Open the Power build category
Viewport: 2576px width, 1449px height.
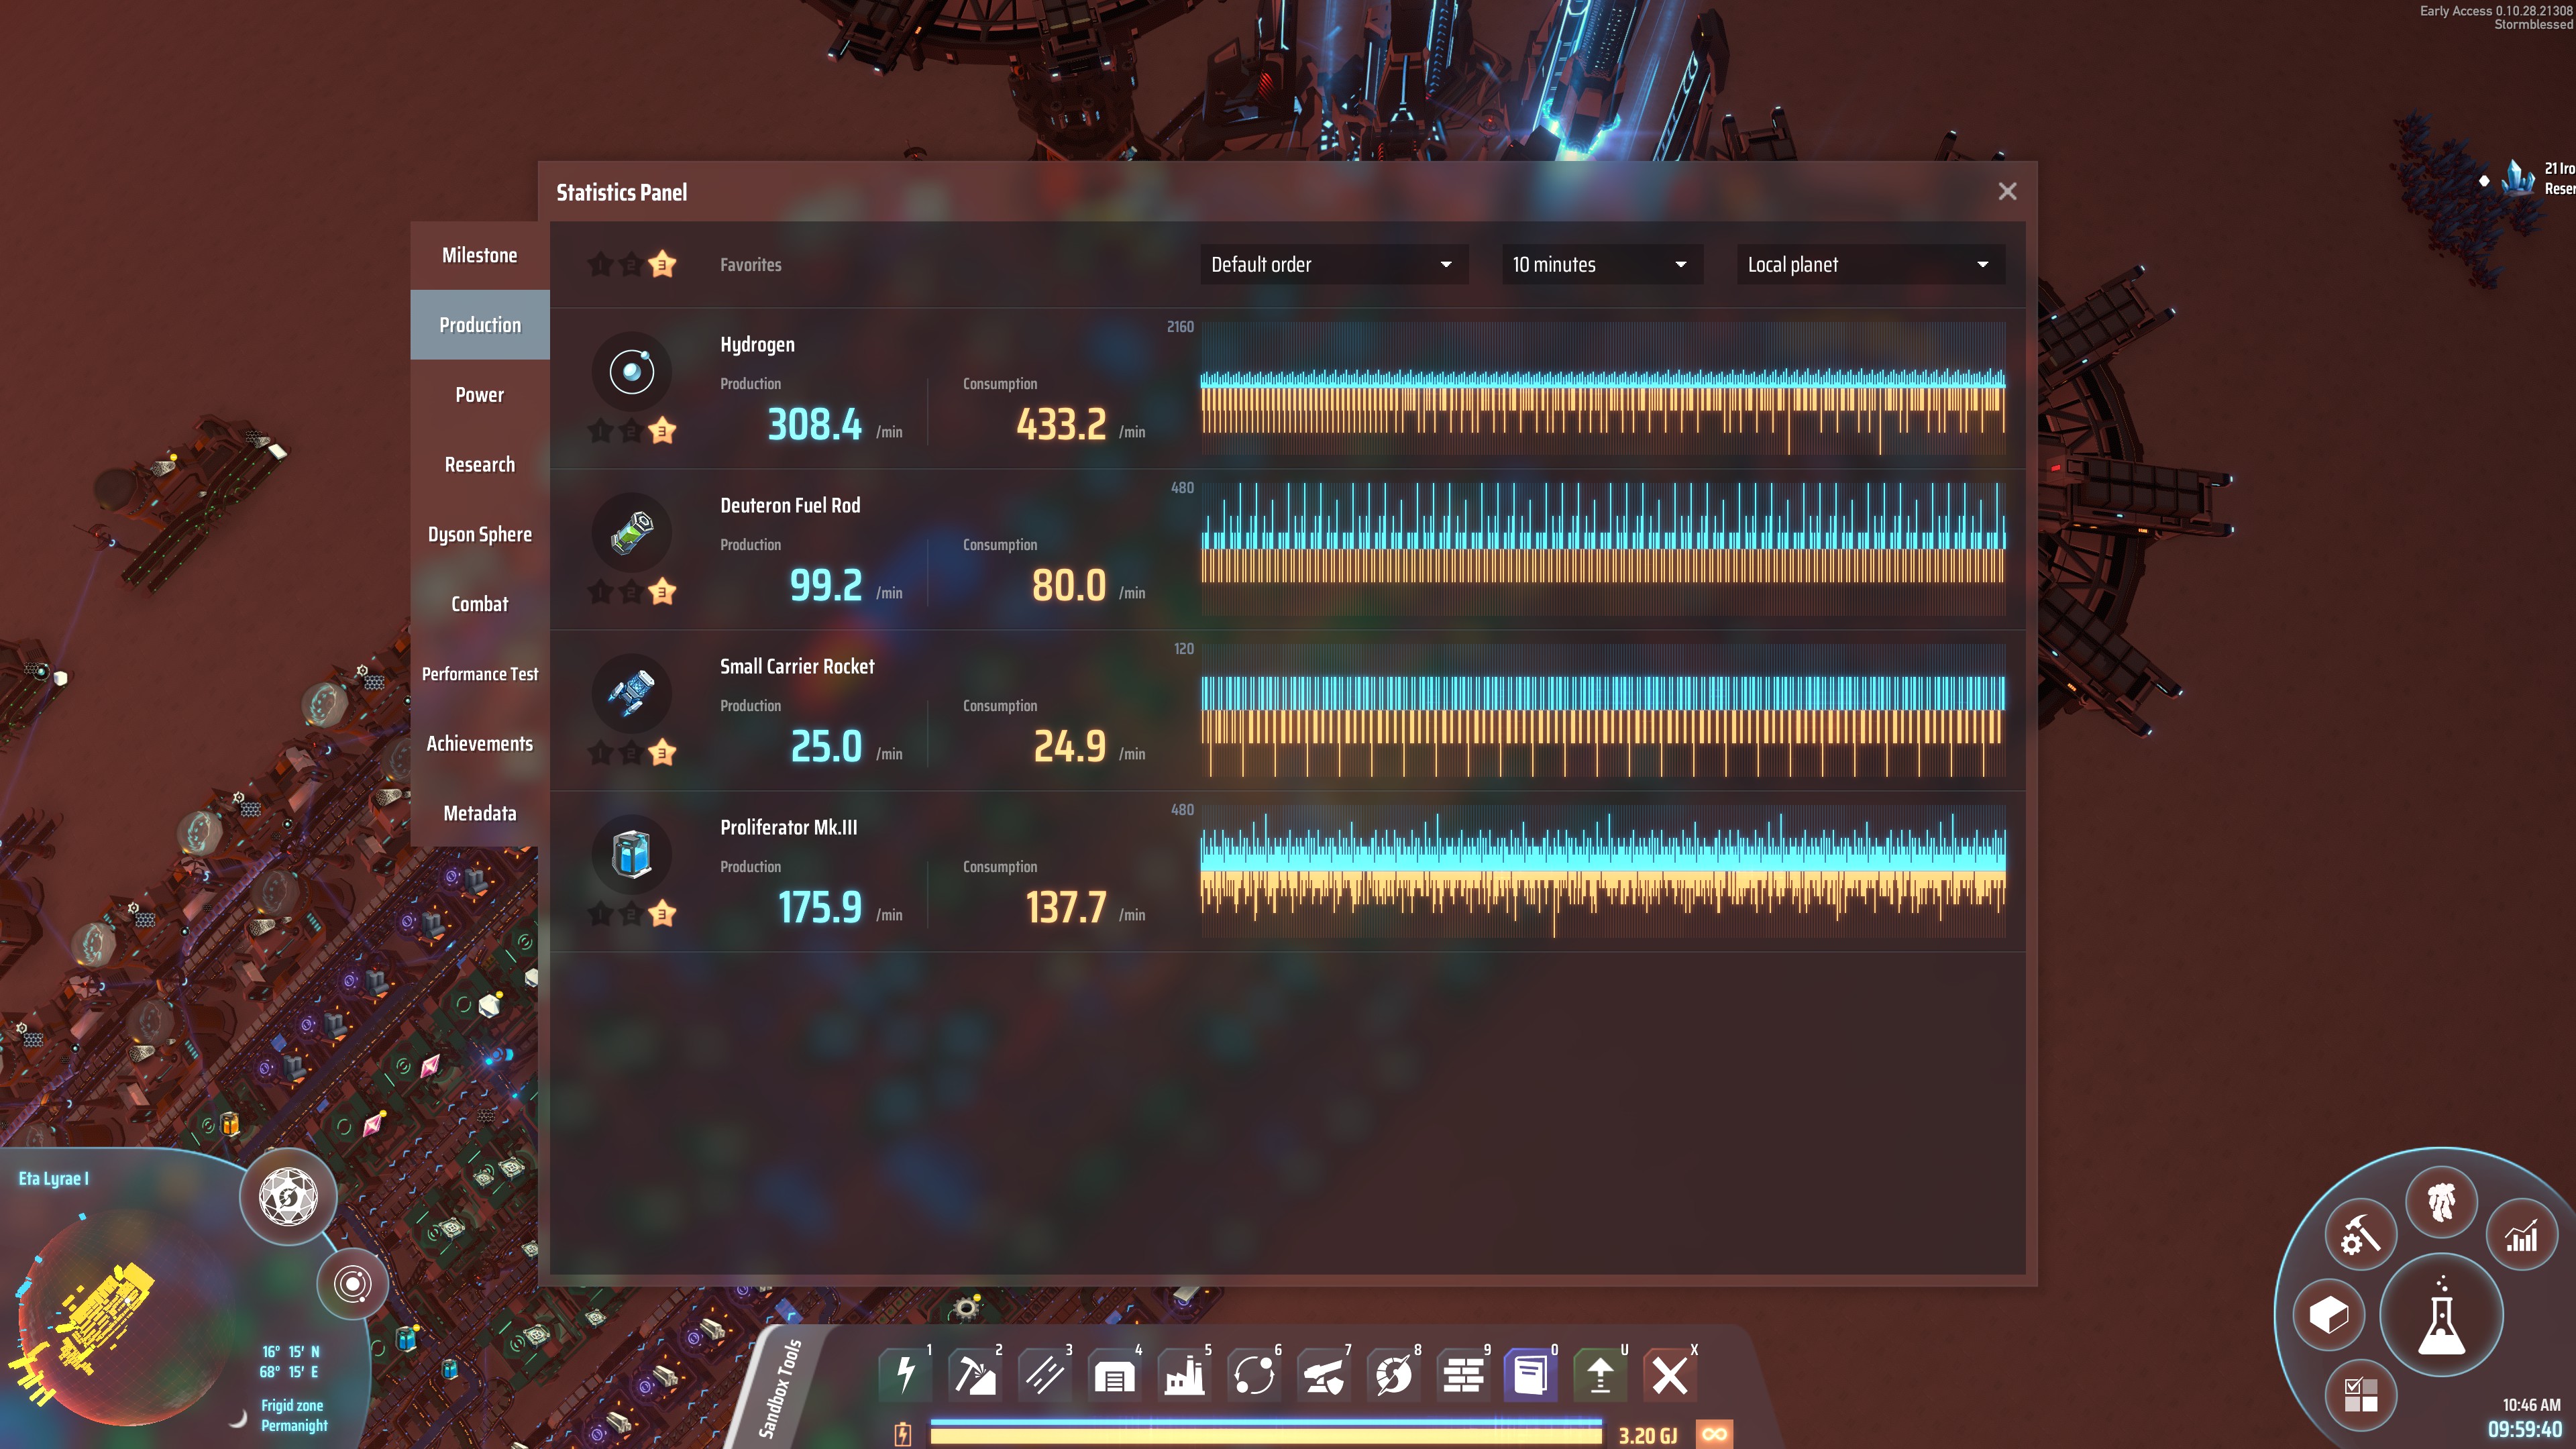click(x=905, y=1375)
